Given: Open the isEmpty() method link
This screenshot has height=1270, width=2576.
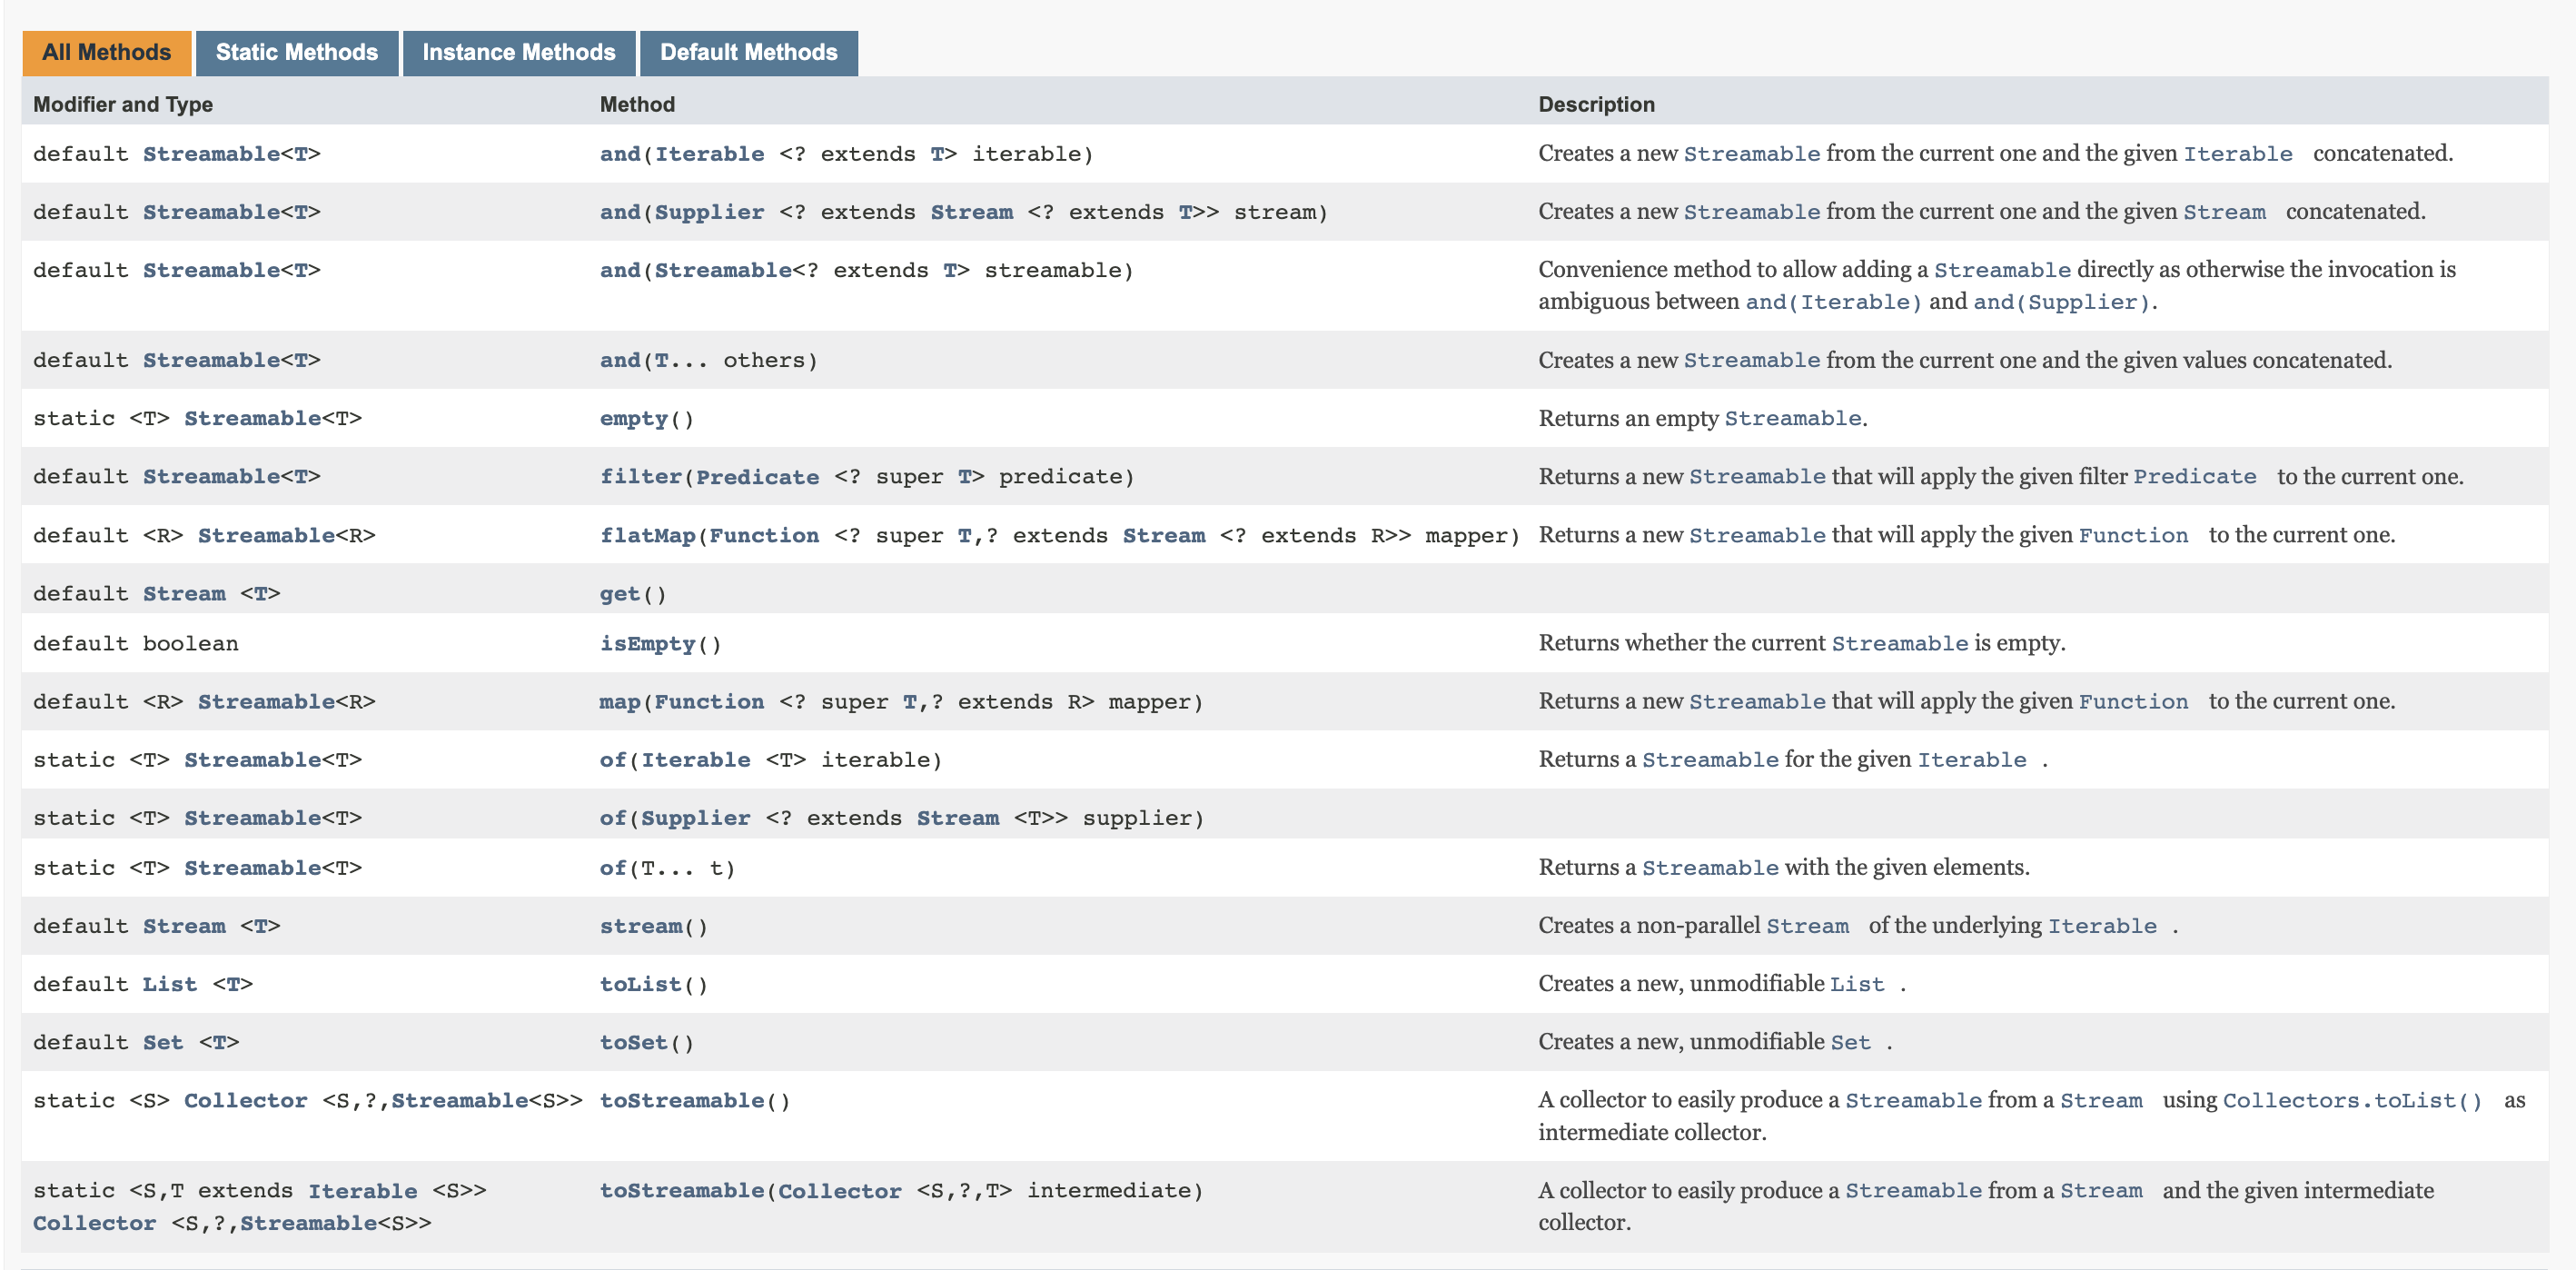Looking at the screenshot, I should tap(647, 643).
